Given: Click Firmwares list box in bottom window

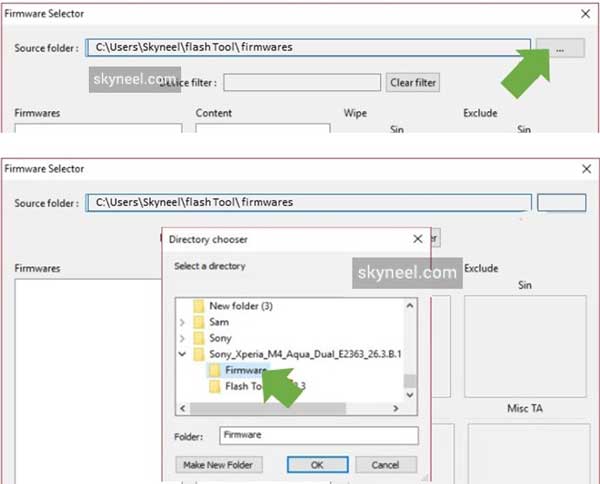Looking at the screenshot, I should pos(88,381).
